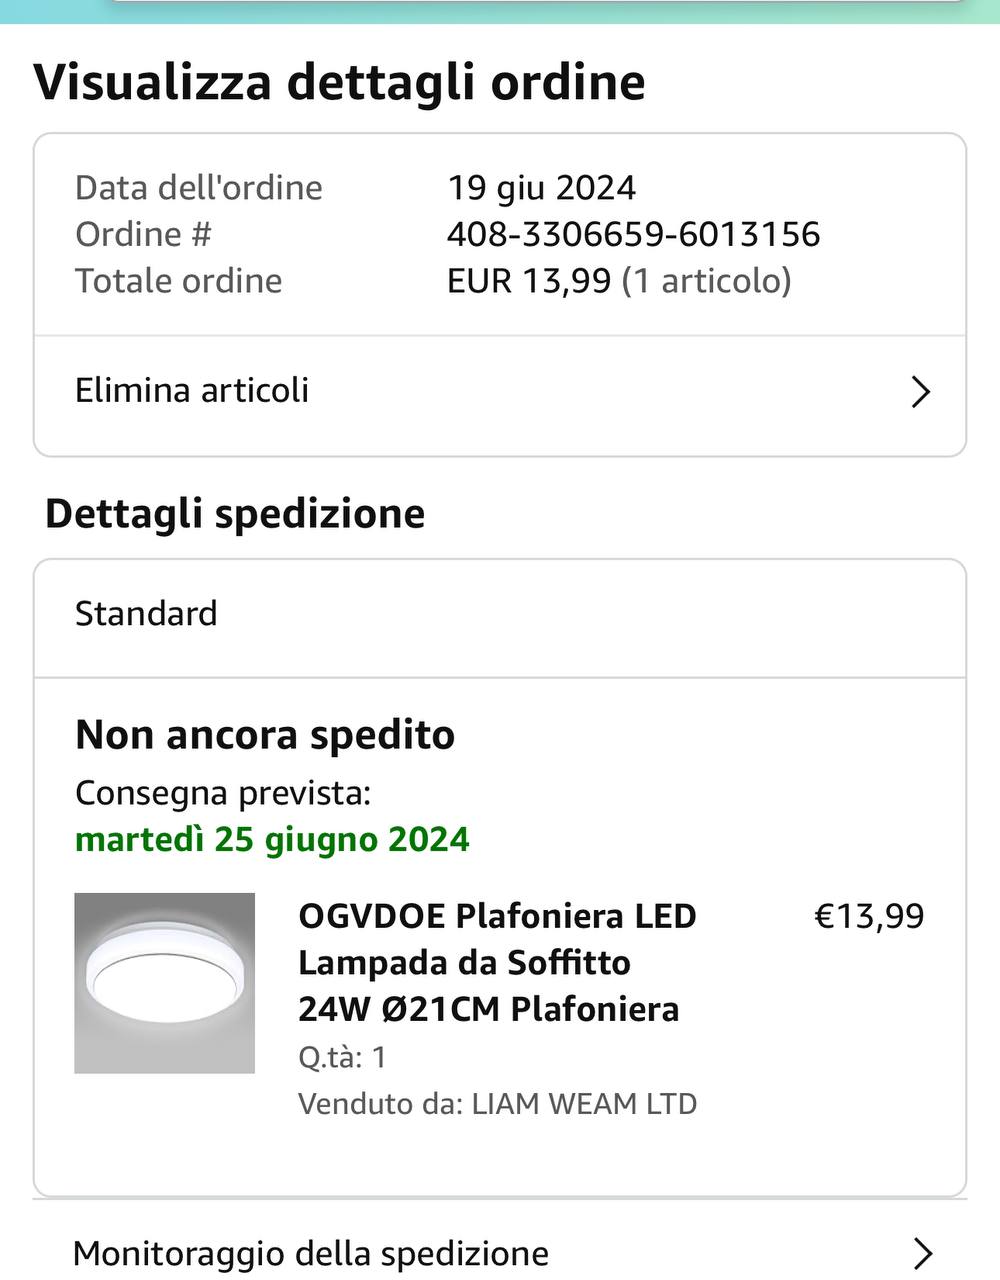Open the chevron beside Monitoraggio della spedizione
Viewport: 1000px width, 1280px height.
[x=923, y=1253]
